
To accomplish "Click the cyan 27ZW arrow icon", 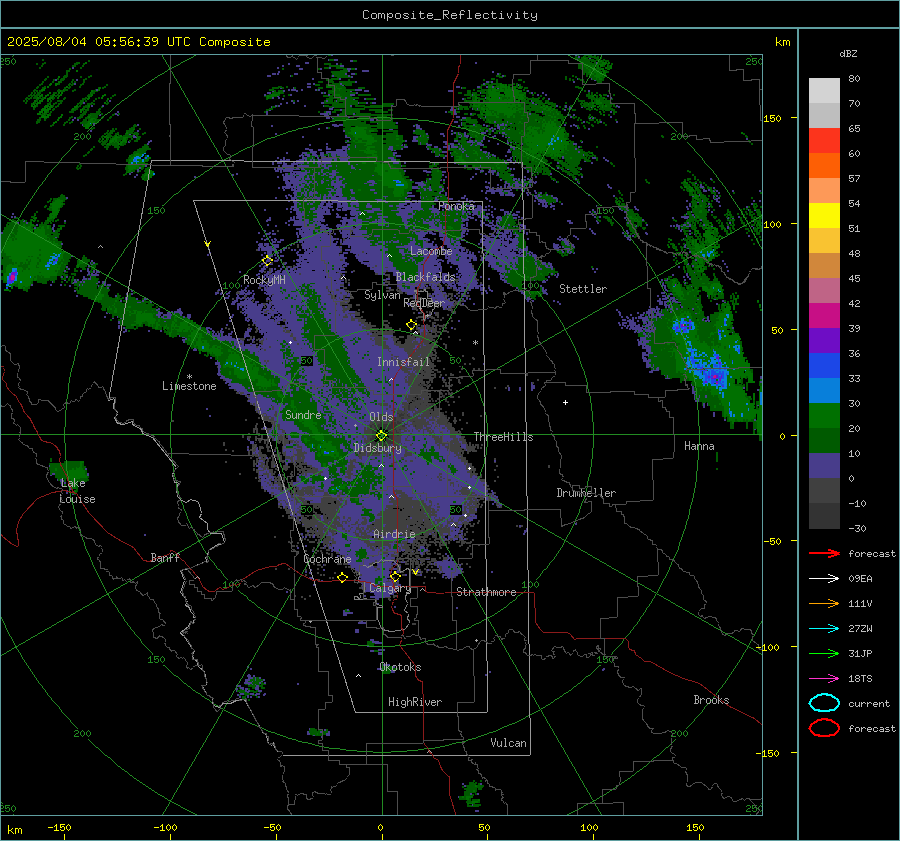I will 824,629.
